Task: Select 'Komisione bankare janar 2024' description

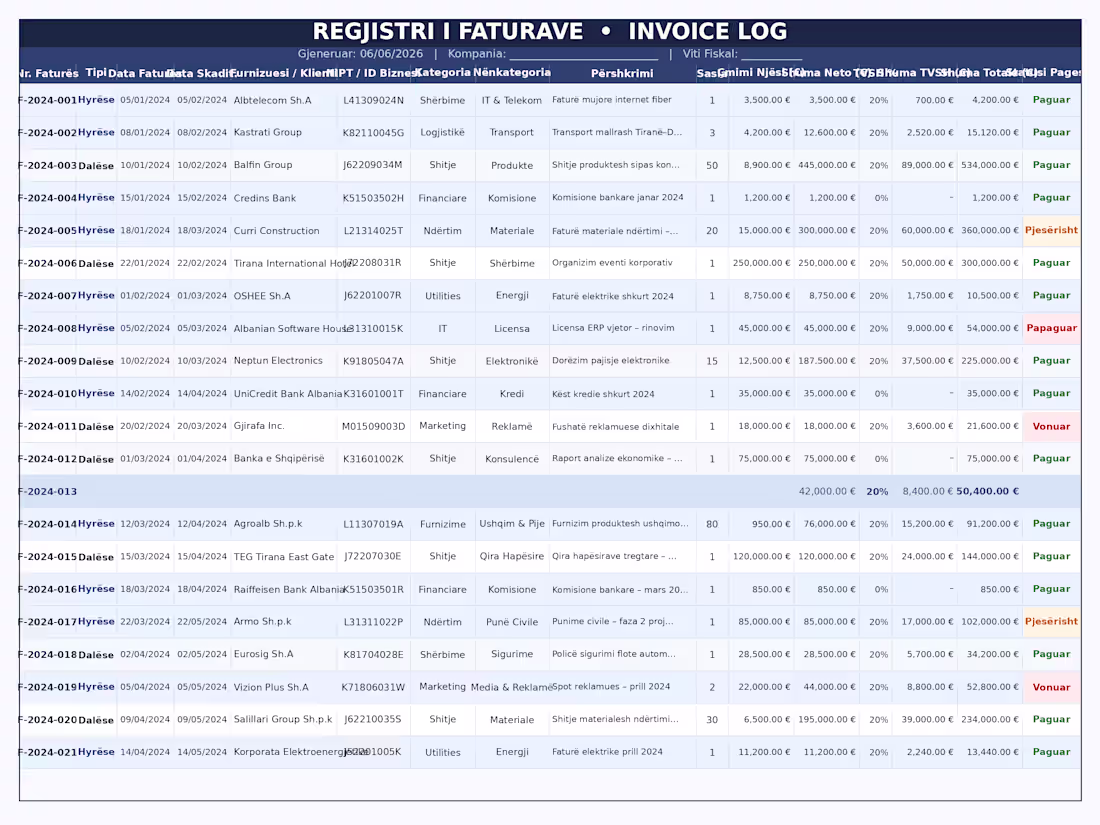Action: 618,197
